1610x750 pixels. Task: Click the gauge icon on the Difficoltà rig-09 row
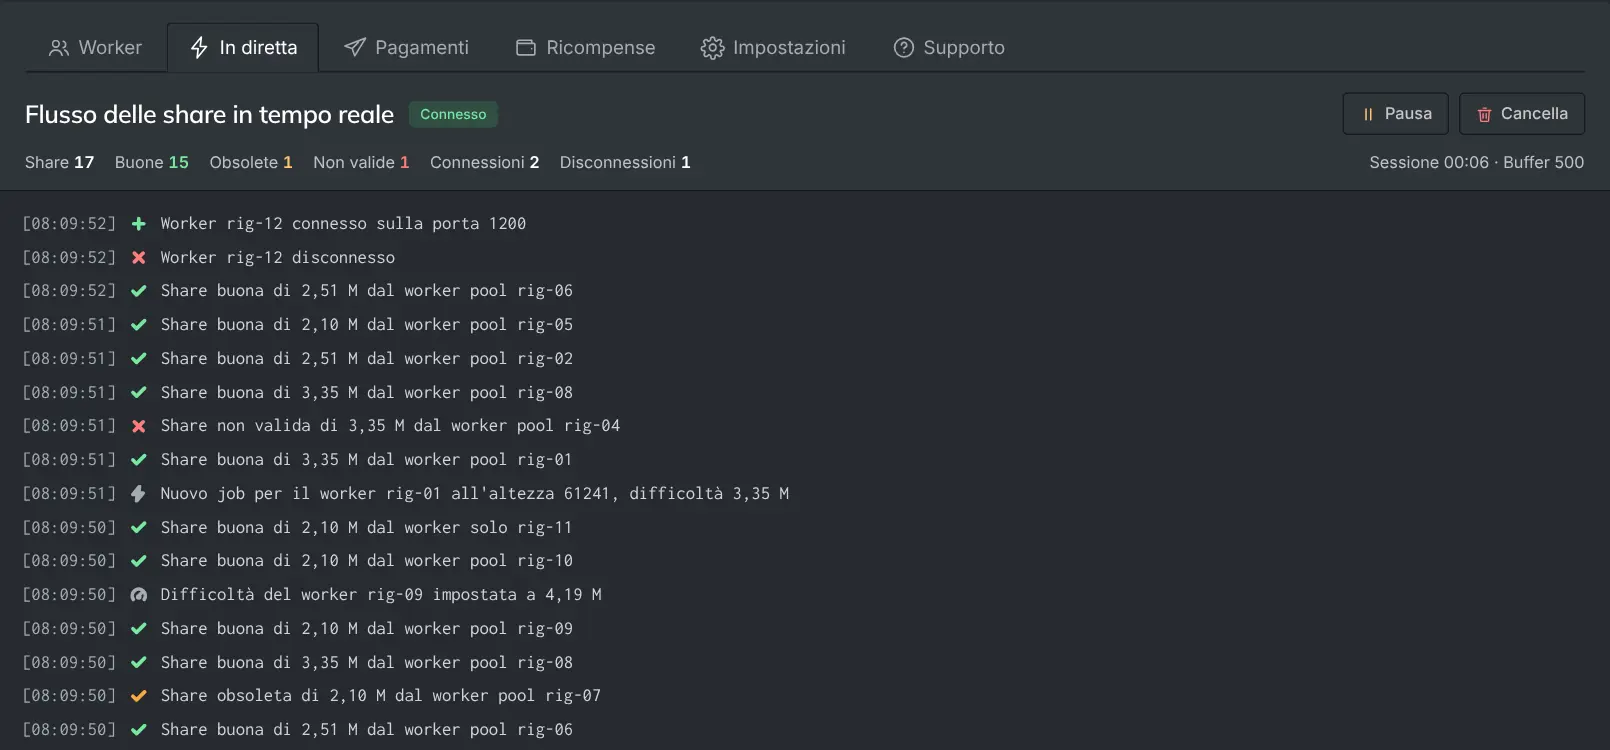coord(139,595)
